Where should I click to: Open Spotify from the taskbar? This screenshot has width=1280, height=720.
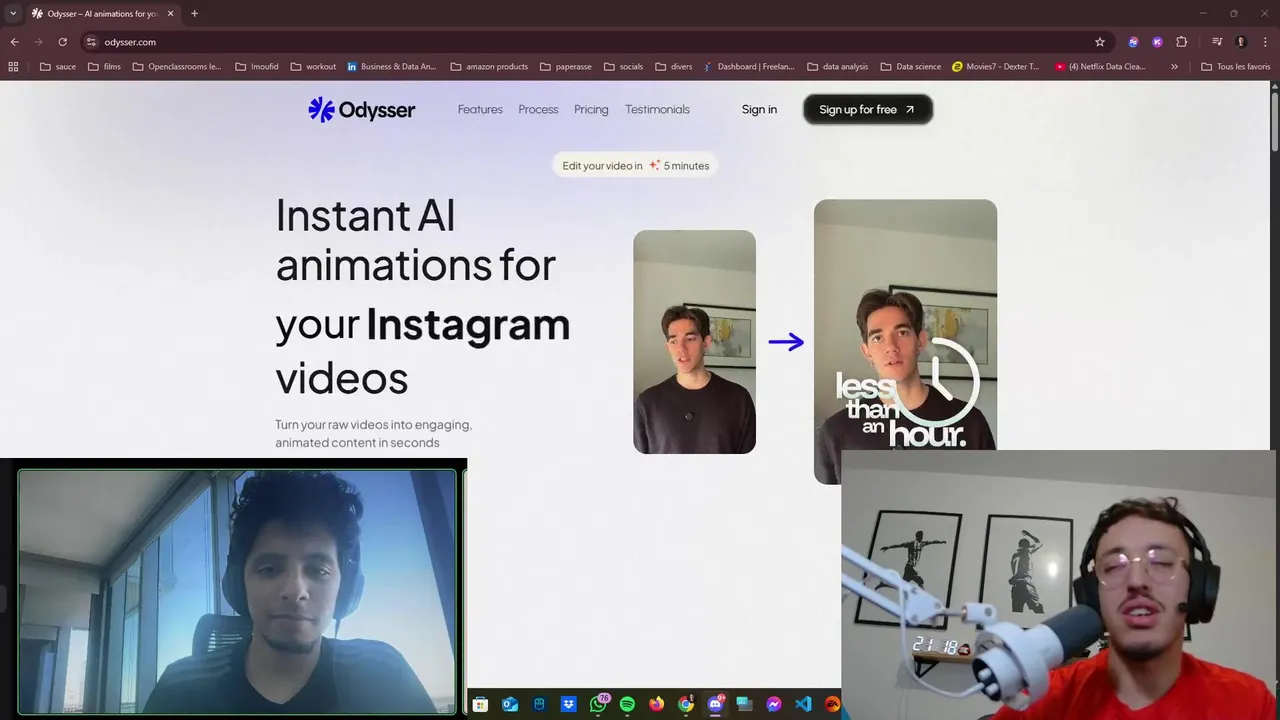[627, 704]
